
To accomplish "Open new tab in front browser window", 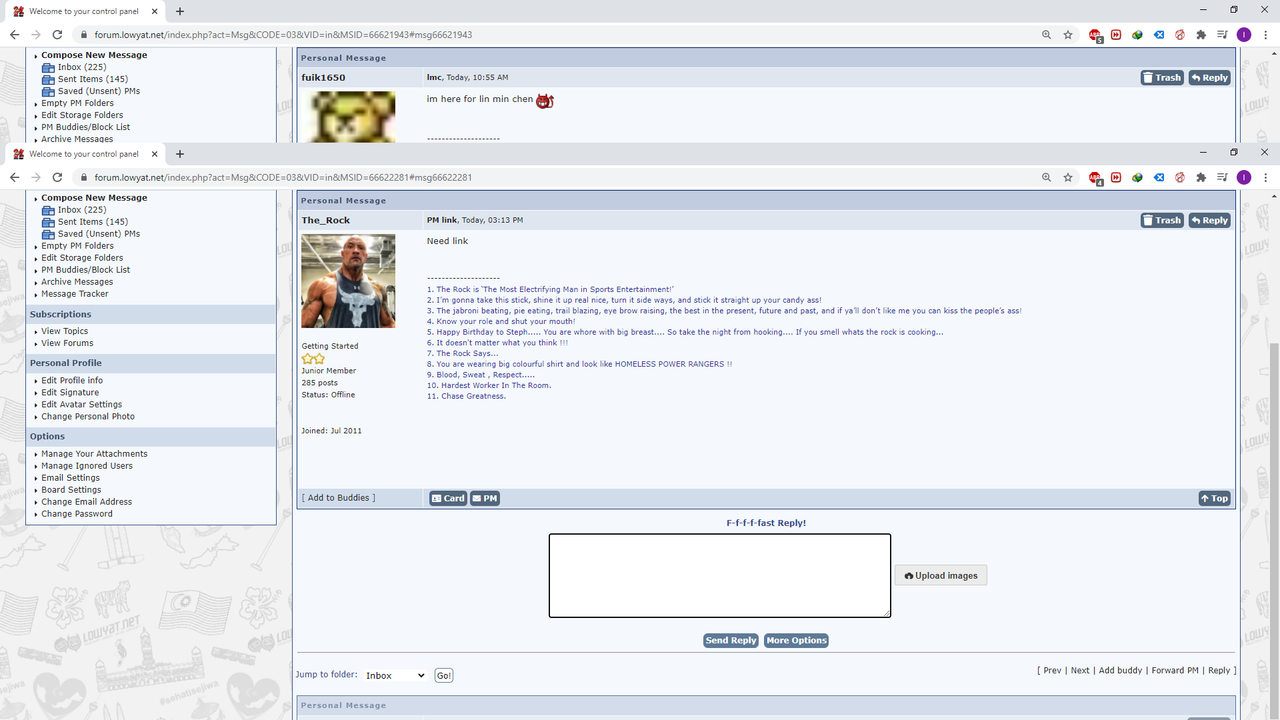I will point(180,154).
